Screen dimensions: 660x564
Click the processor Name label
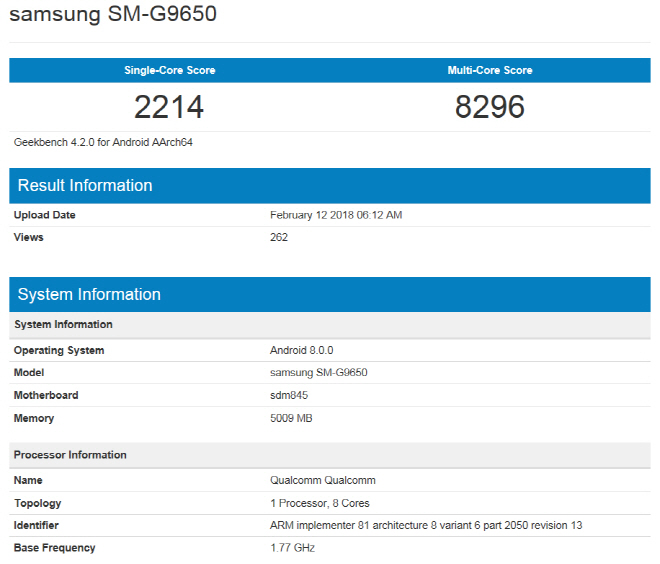click(28, 481)
